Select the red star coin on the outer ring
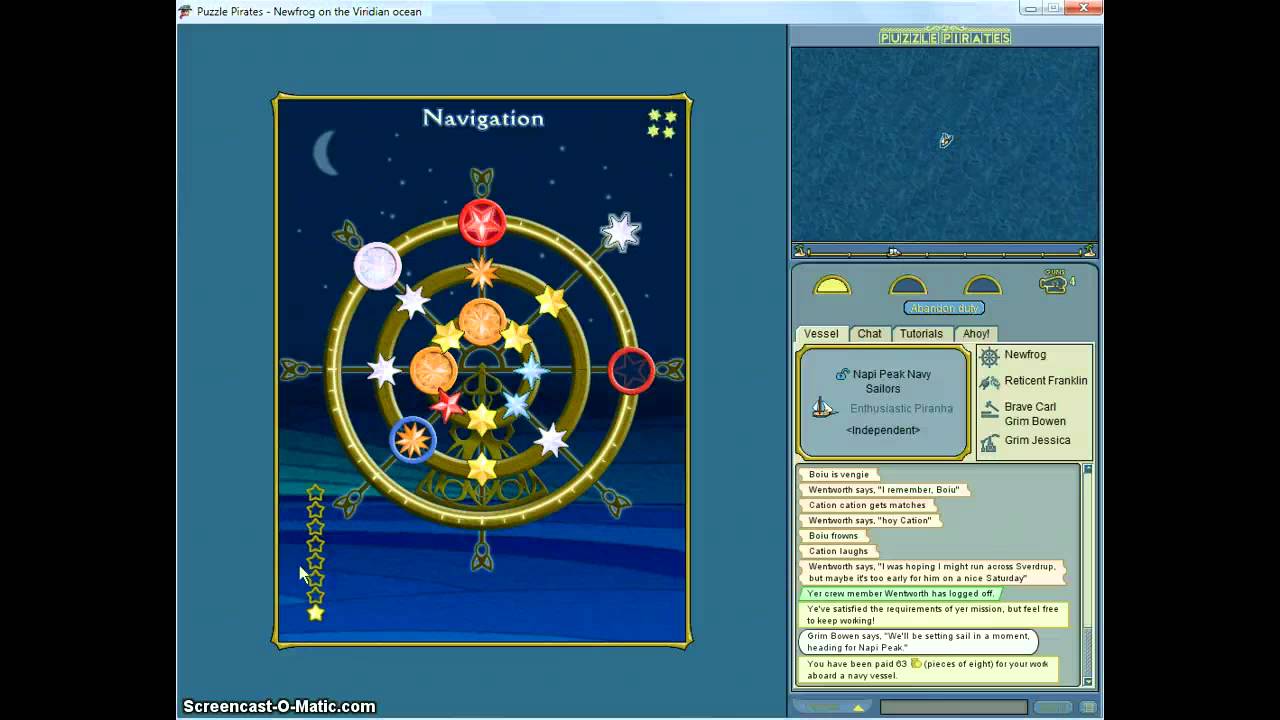The height and width of the screenshot is (720, 1280). coord(482,222)
